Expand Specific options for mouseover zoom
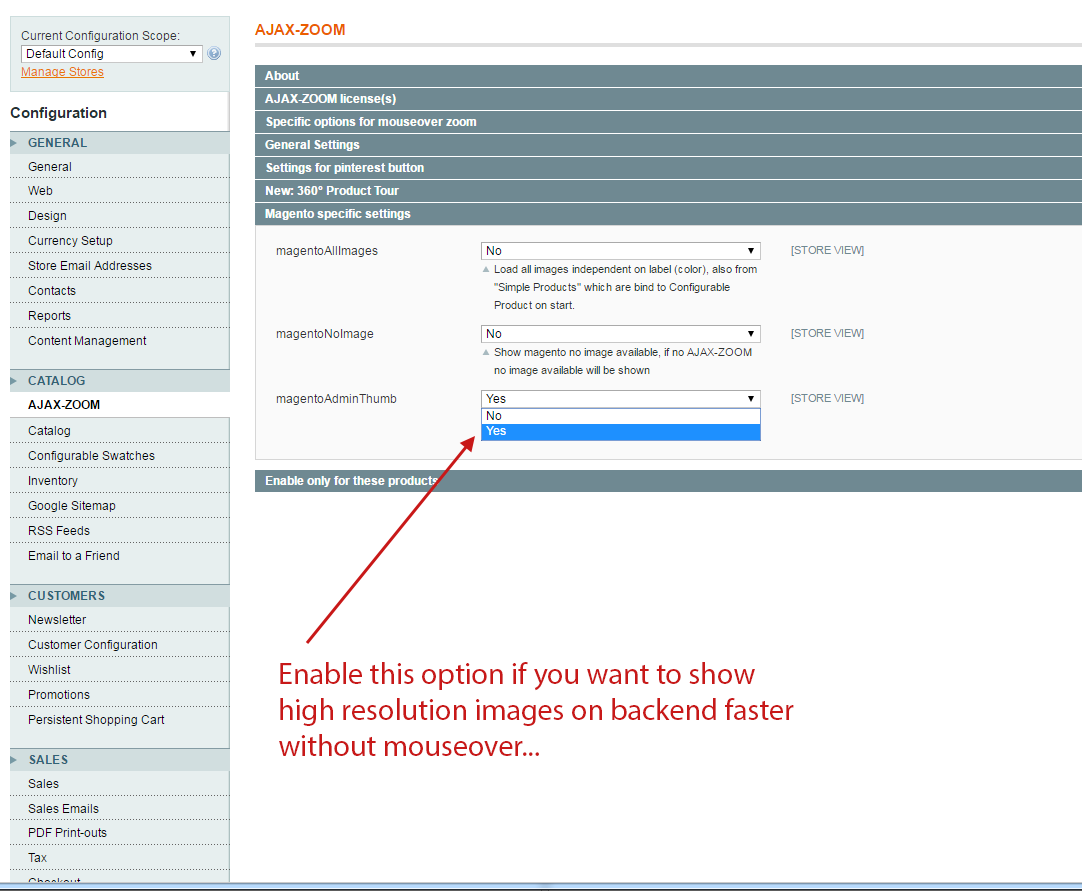This screenshot has width=1082, height=891. point(668,121)
